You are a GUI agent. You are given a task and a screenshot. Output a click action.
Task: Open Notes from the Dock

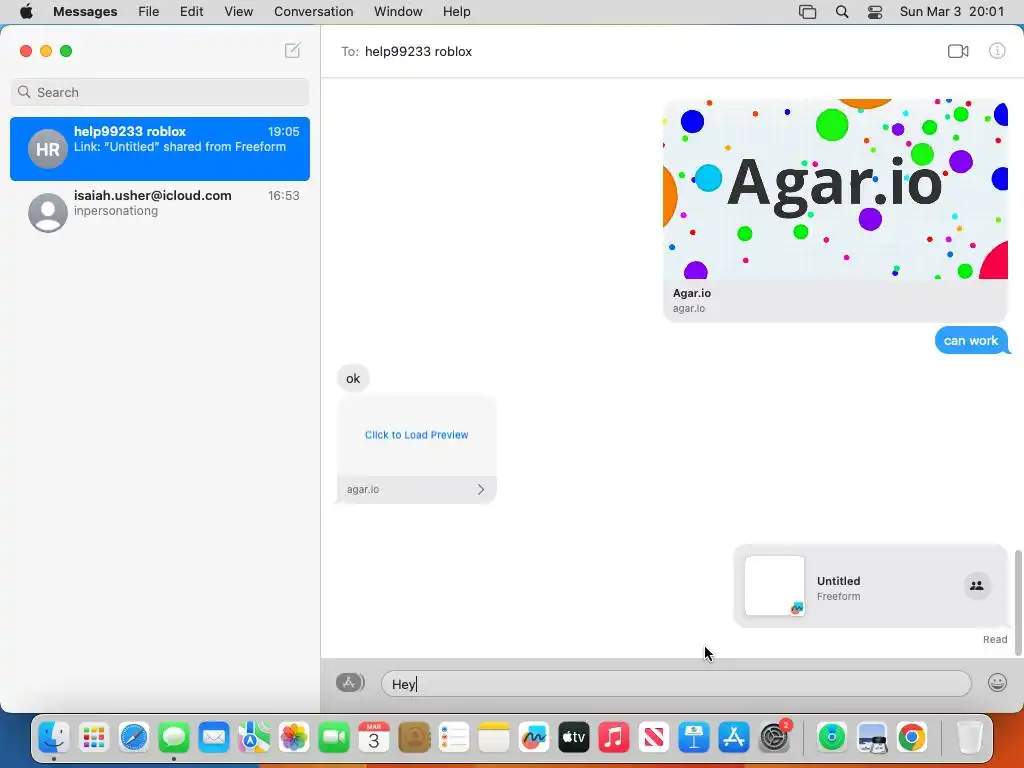coord(494,737)
